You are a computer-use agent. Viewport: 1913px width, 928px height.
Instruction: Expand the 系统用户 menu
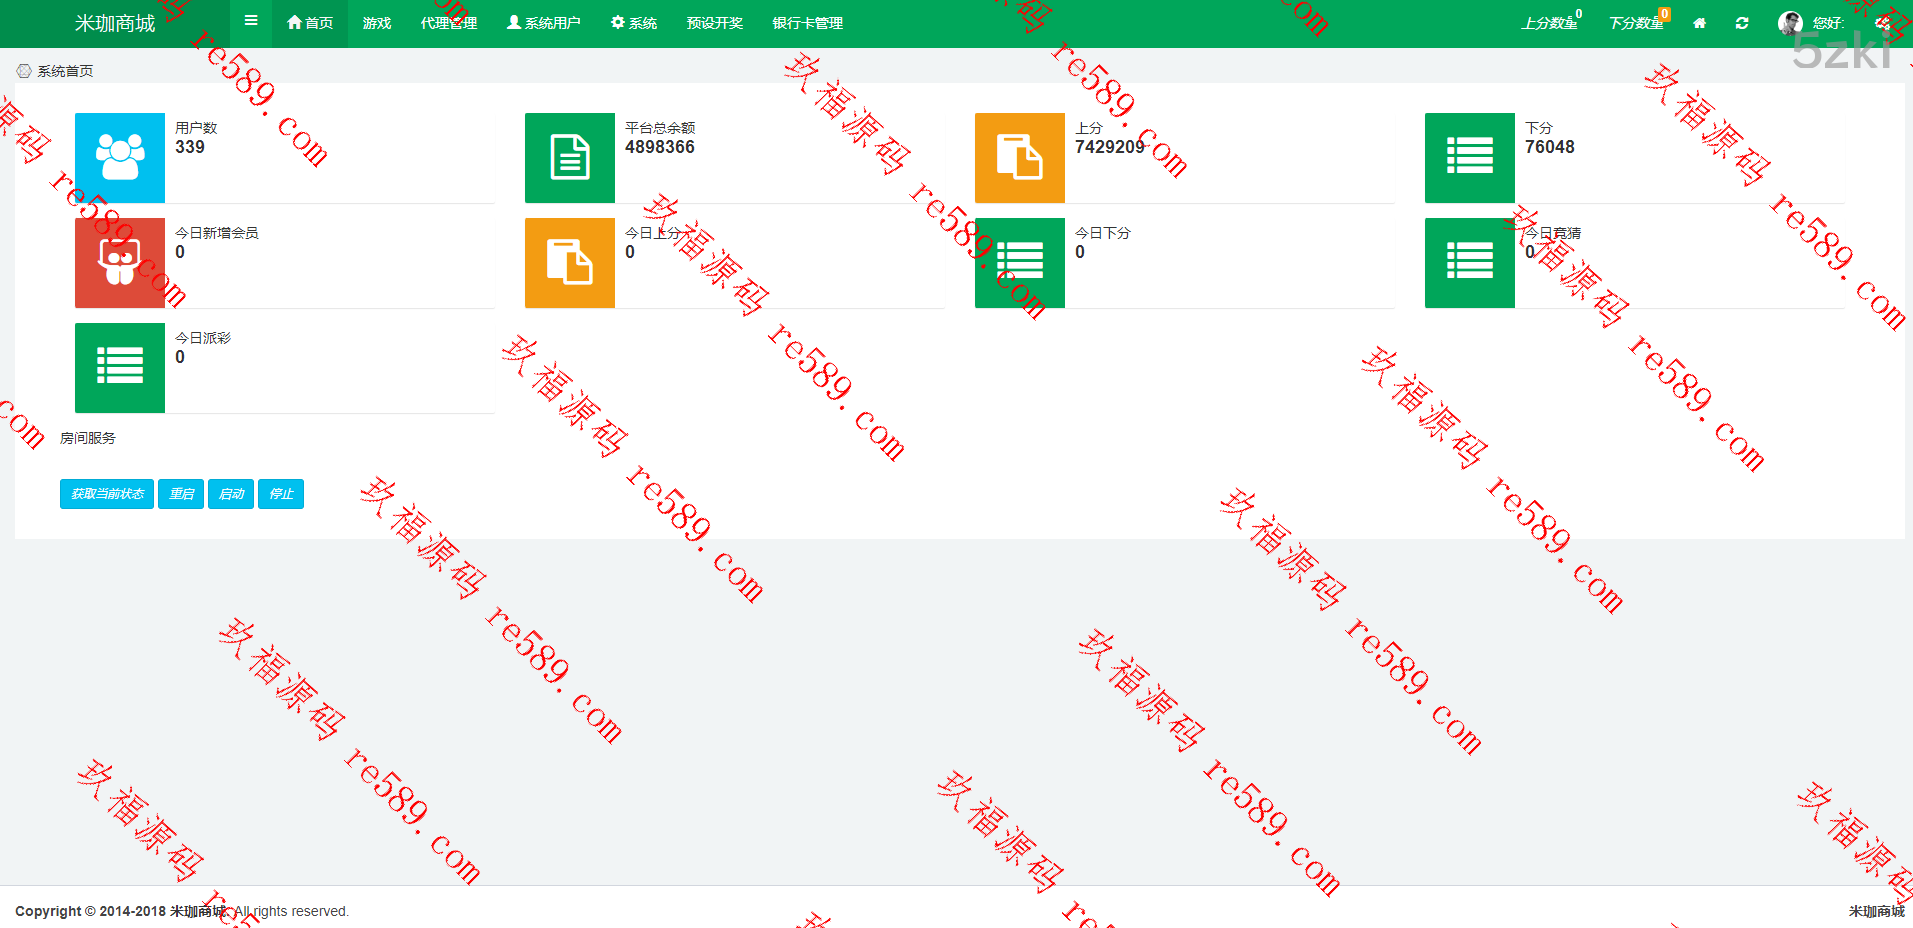click(543, 23)
